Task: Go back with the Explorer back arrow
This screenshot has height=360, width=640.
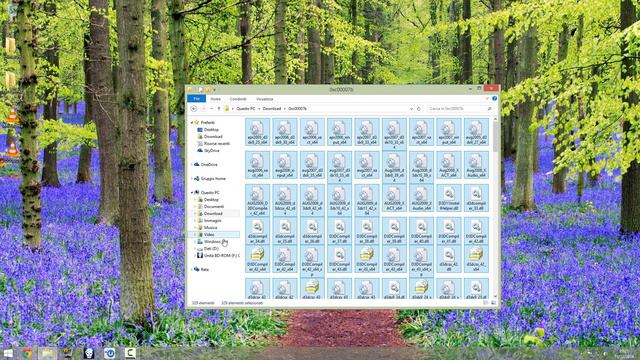Action: click(x=194, y=109)
